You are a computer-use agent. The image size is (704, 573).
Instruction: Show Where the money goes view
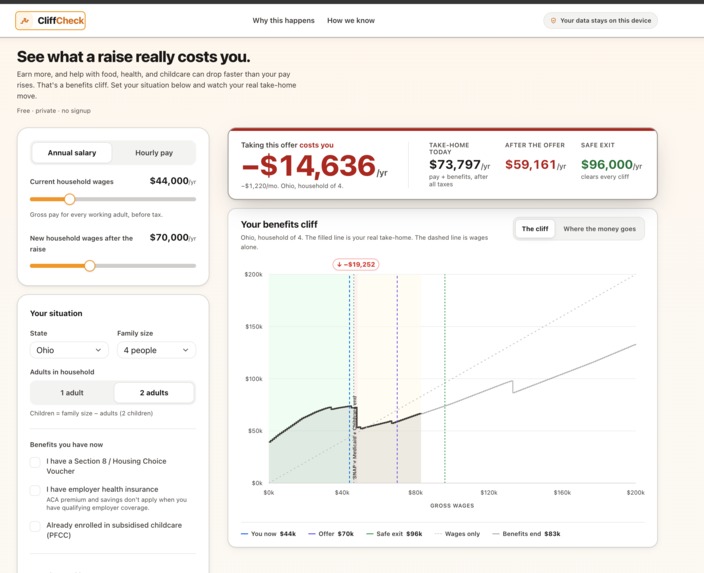pyautogui.click(x=599, y=229)
